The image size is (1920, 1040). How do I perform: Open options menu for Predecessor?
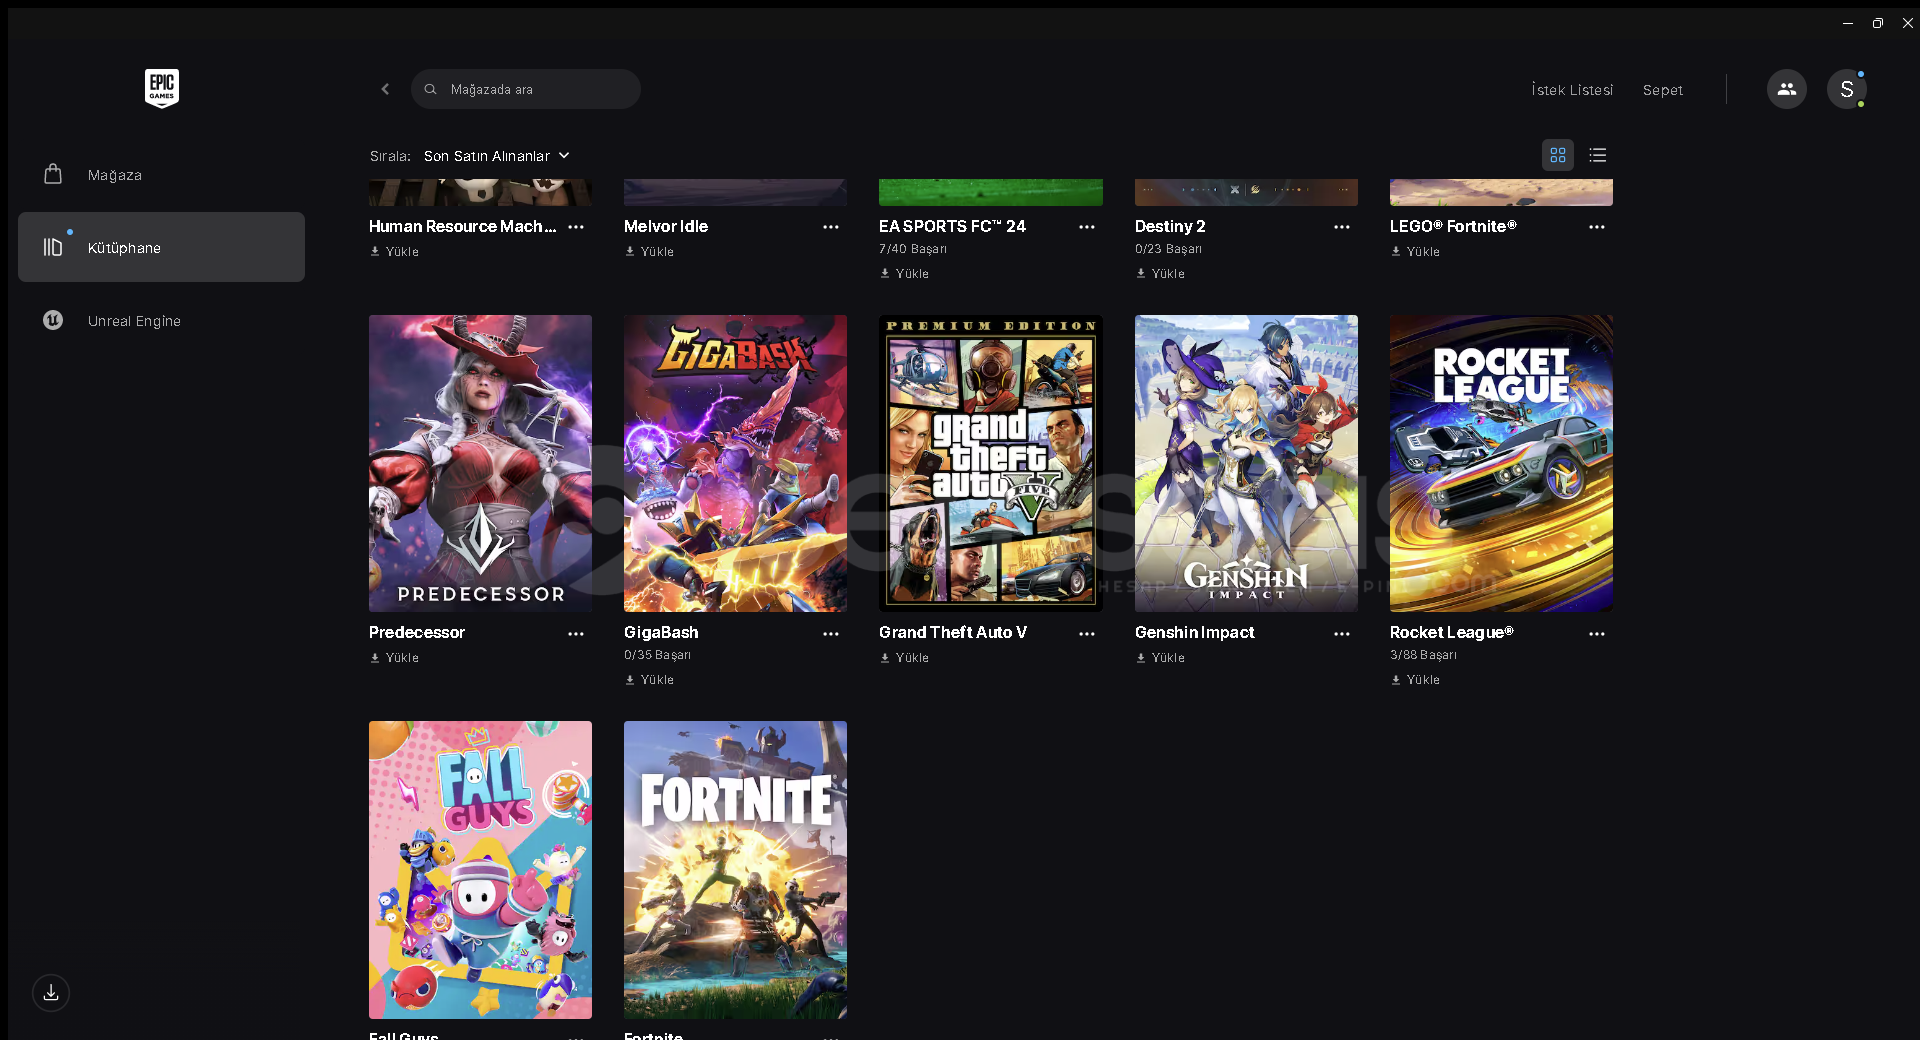(x=576, y=634)
